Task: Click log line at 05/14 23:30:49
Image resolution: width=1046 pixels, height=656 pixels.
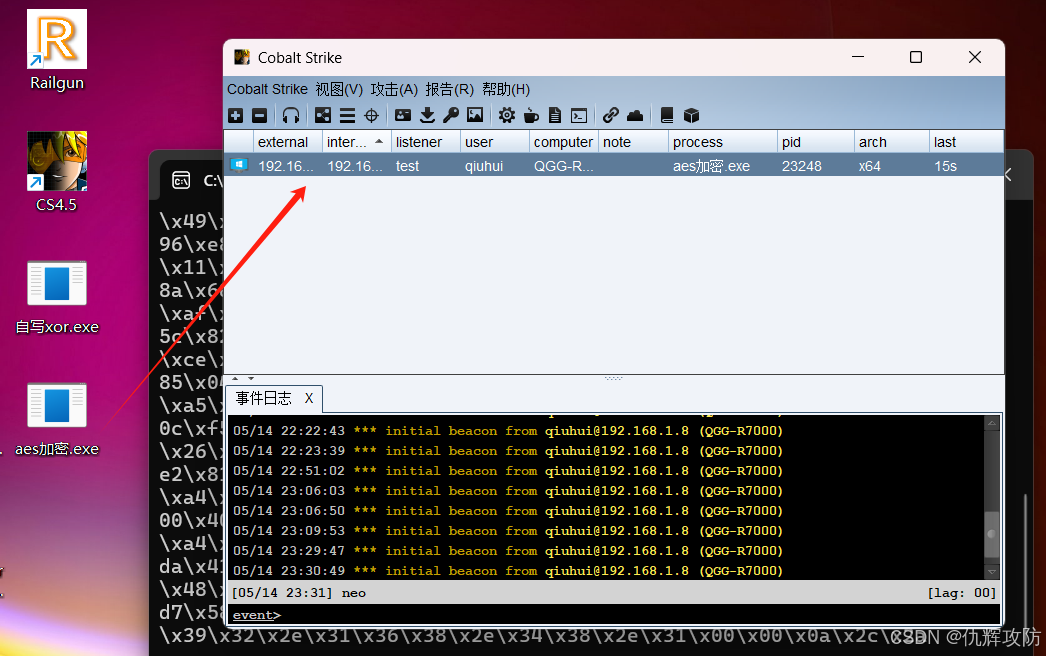Action: pyautogui.click(x=508, y=571)
